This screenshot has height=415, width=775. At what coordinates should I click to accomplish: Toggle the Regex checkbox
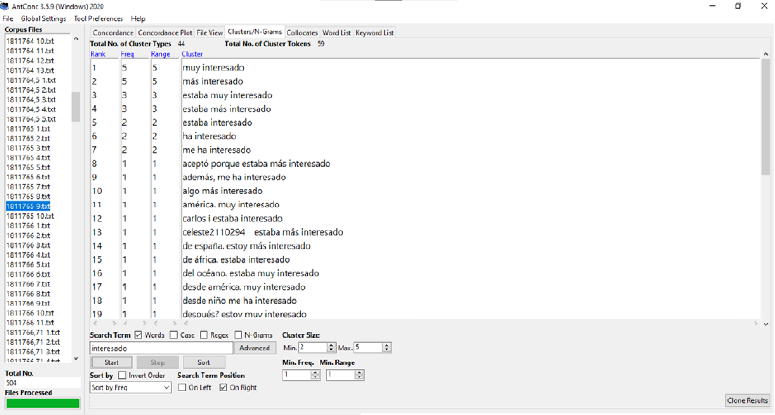coord(204,335)
